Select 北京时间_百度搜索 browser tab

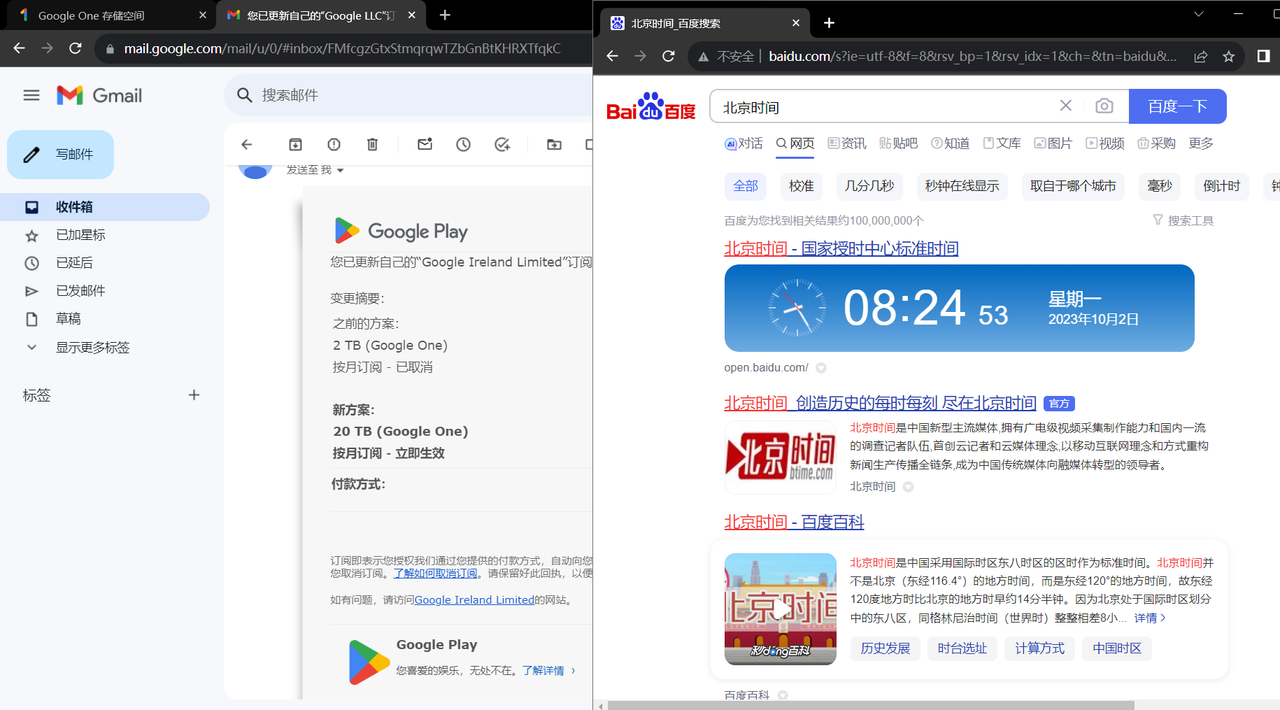tap(706, 23)
